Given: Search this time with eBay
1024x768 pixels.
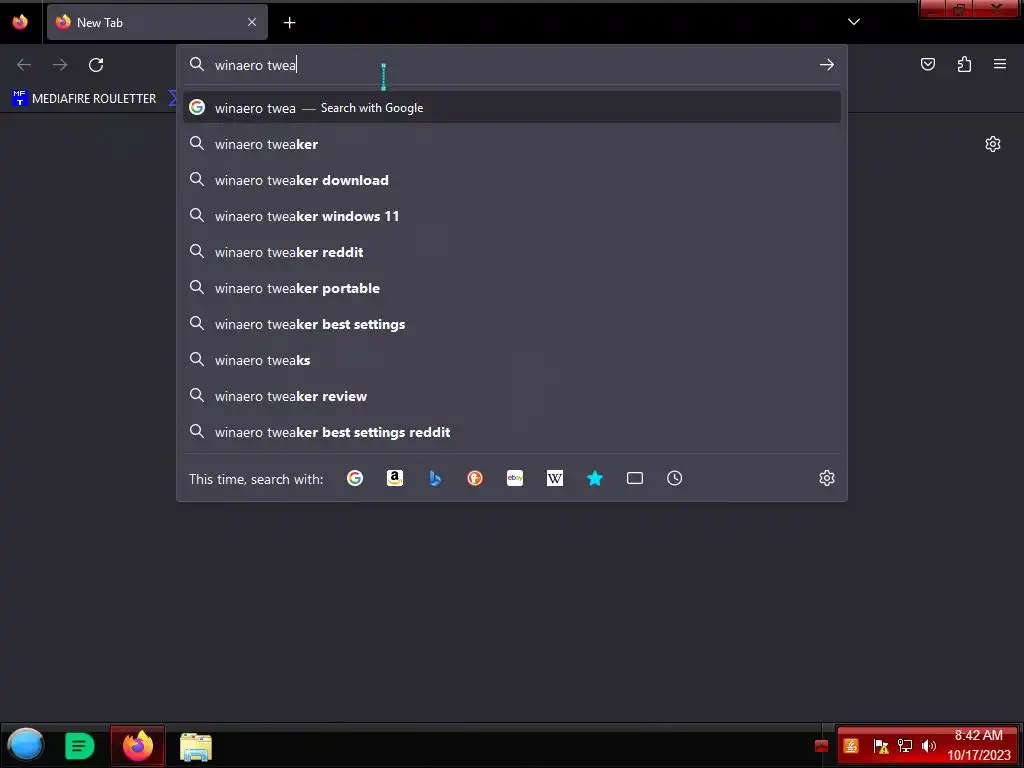Looking at the screenshot, I should 515,478.
